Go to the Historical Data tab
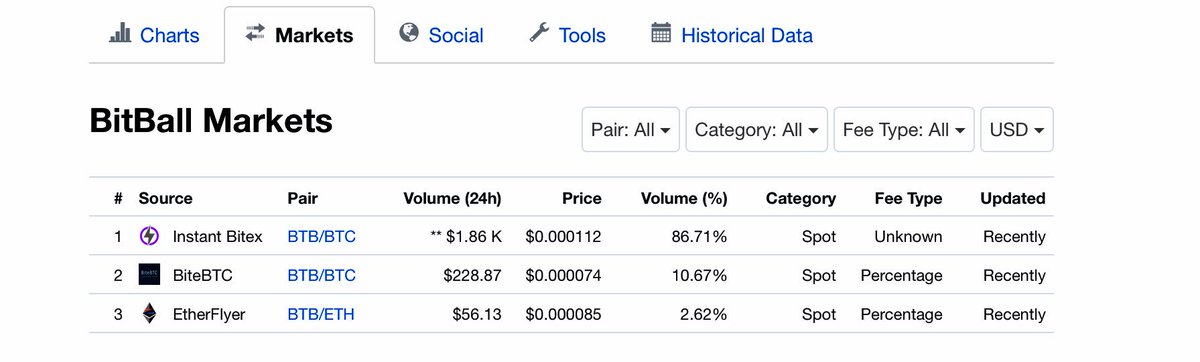This screenshot has width=1200, height=362. coord(731,35)
